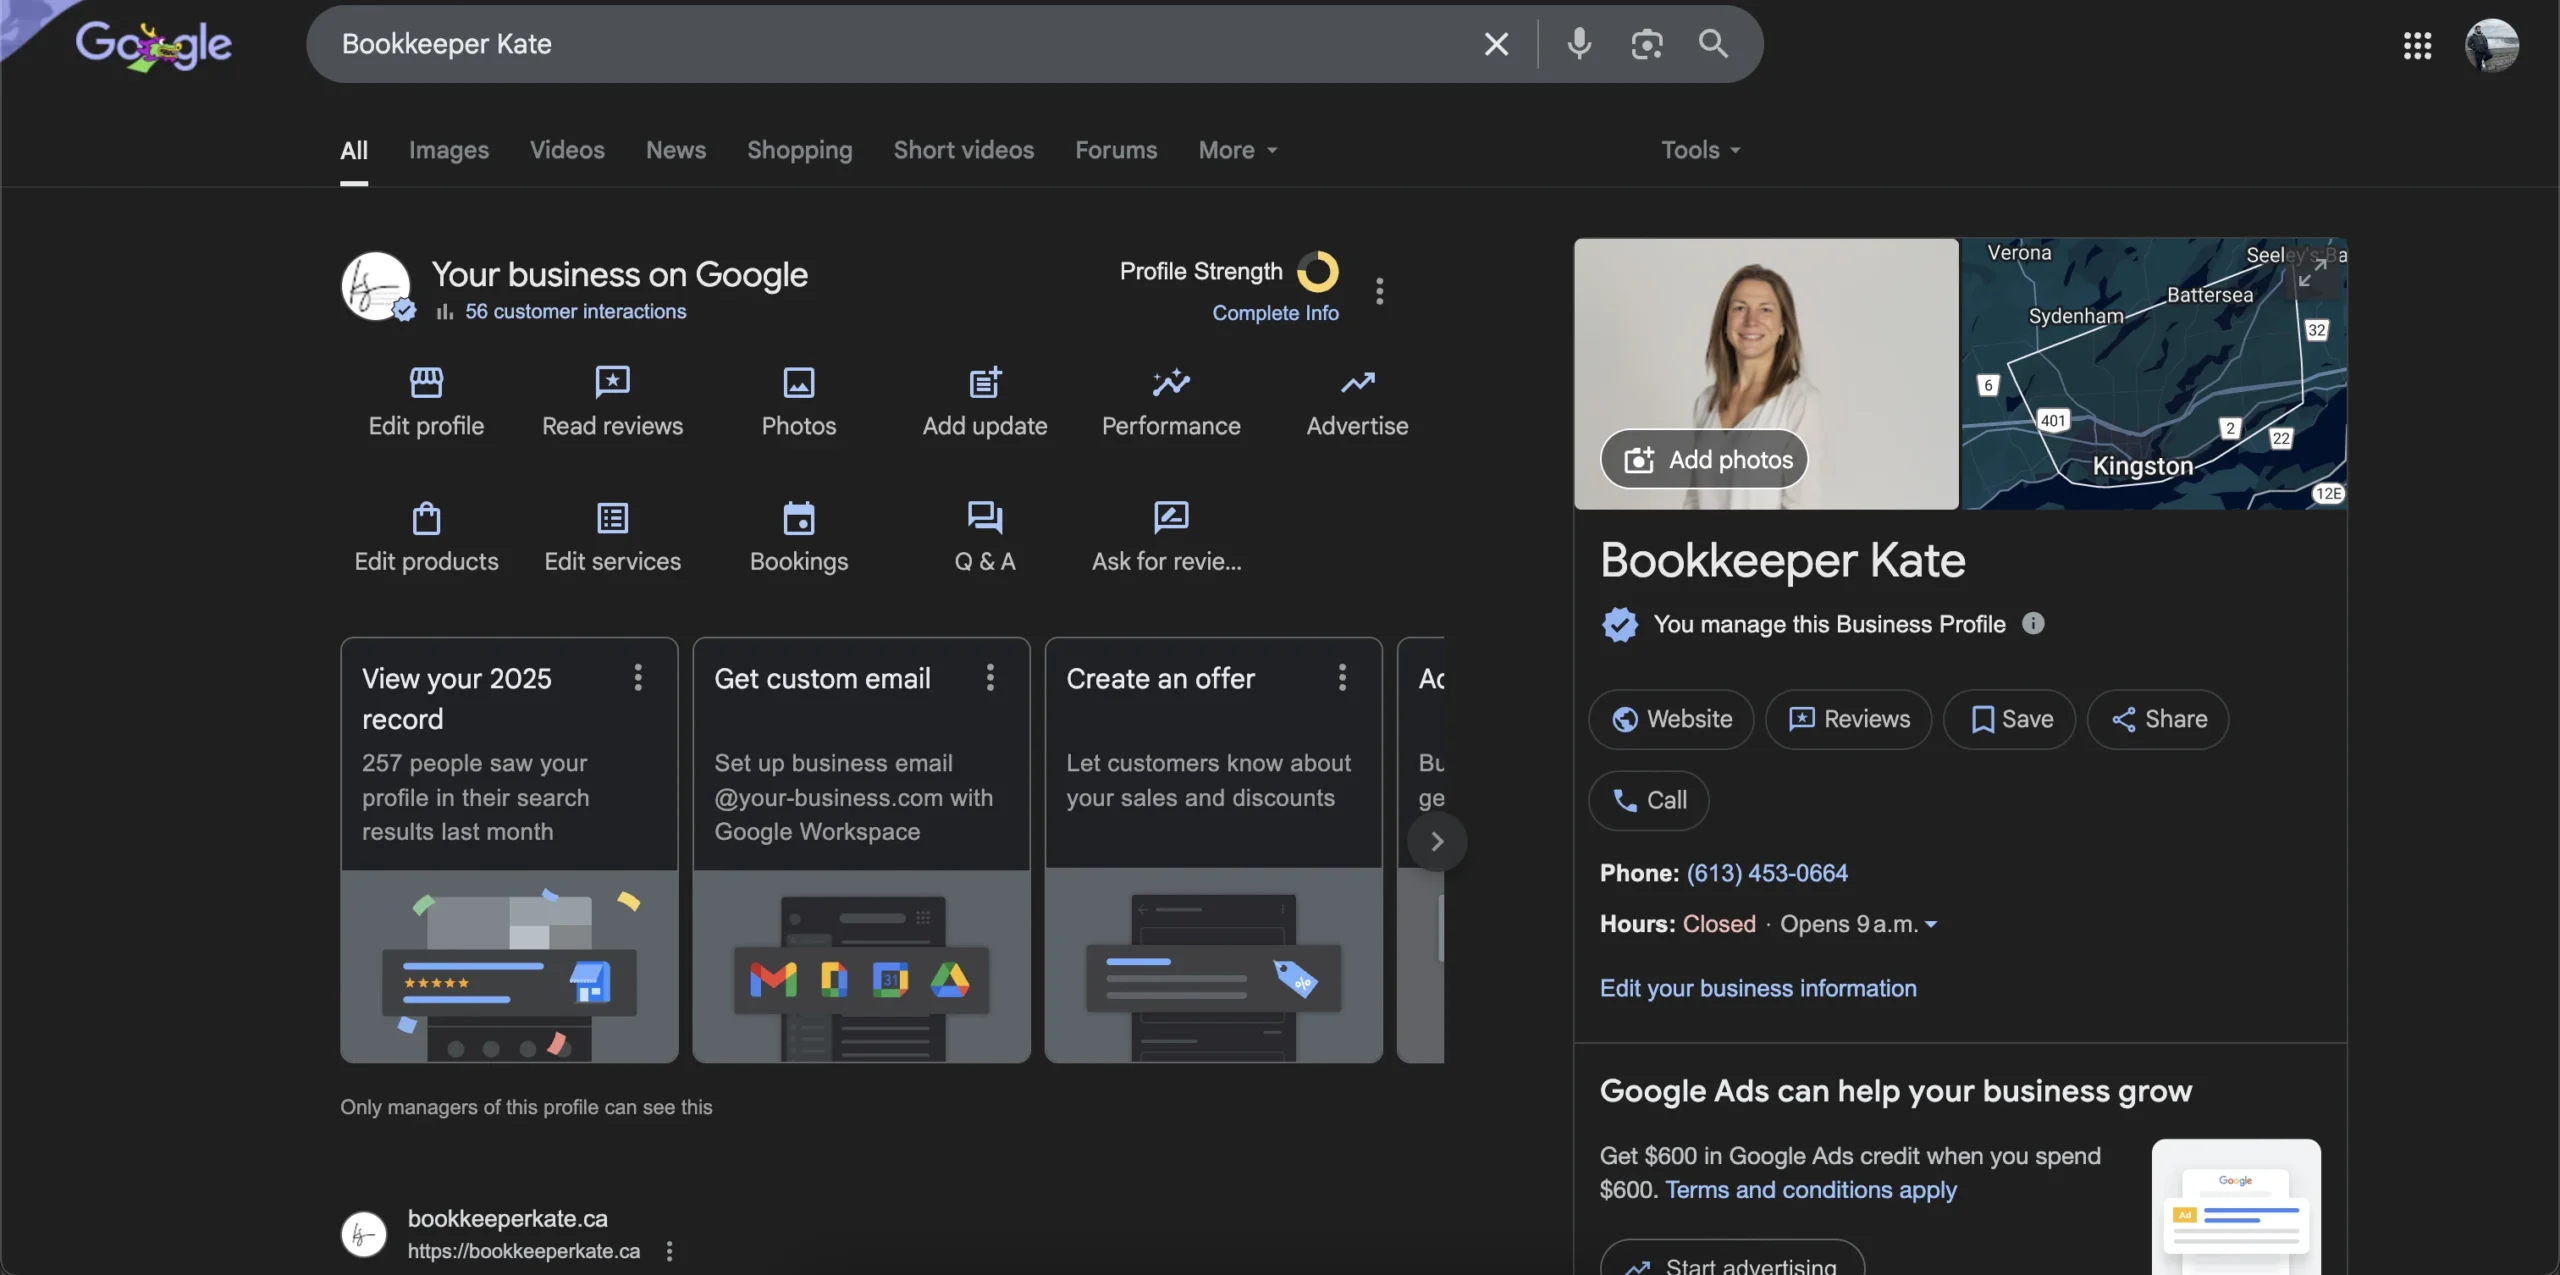Image resolution: width=2560 pixels, height=1275 pixels.
Task: Open the Bookings calendar icon
Action: click(798, 518)
